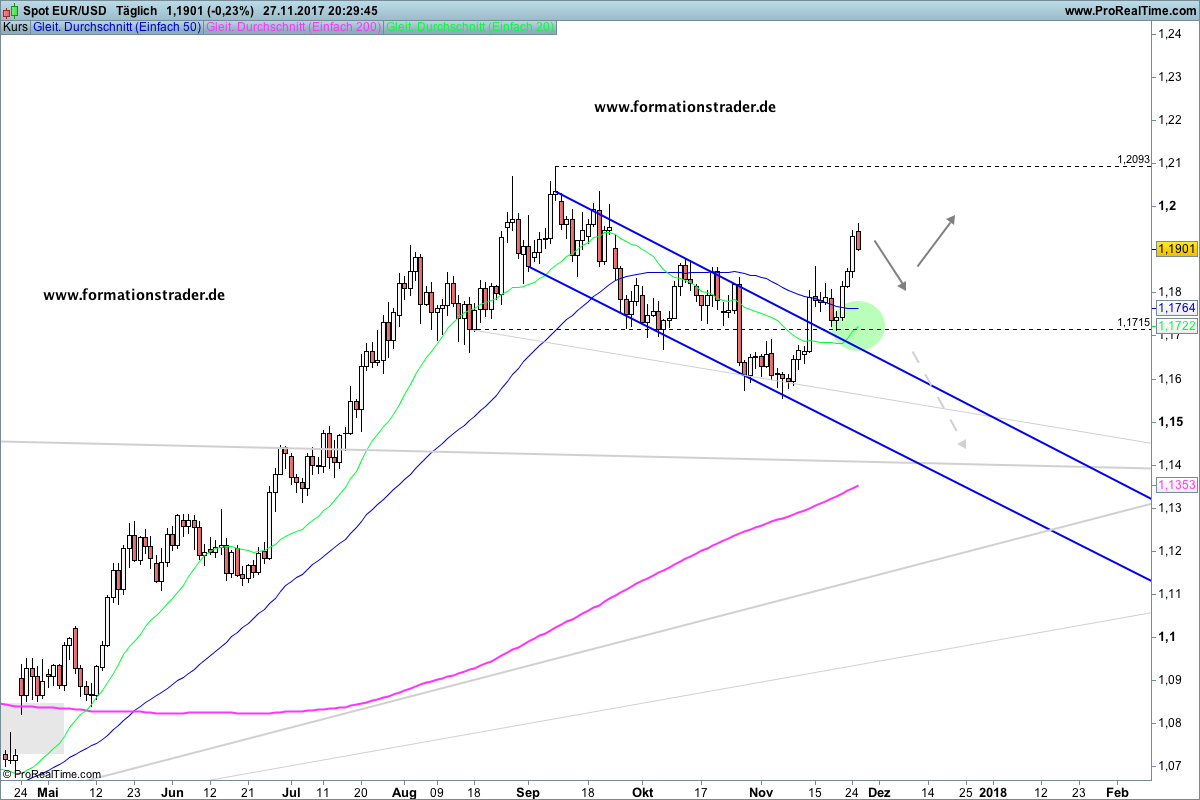Screen dimensions: 1200x800
Task: Open the www.ProRealTime.com link at top right
Action: (x=1130, y=10)
